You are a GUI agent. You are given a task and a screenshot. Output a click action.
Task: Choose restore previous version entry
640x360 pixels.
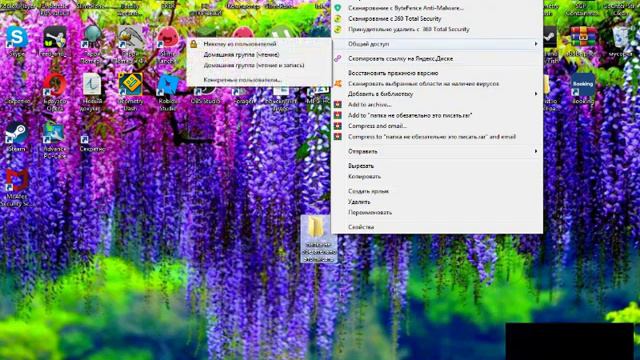(x=437, y=73)
